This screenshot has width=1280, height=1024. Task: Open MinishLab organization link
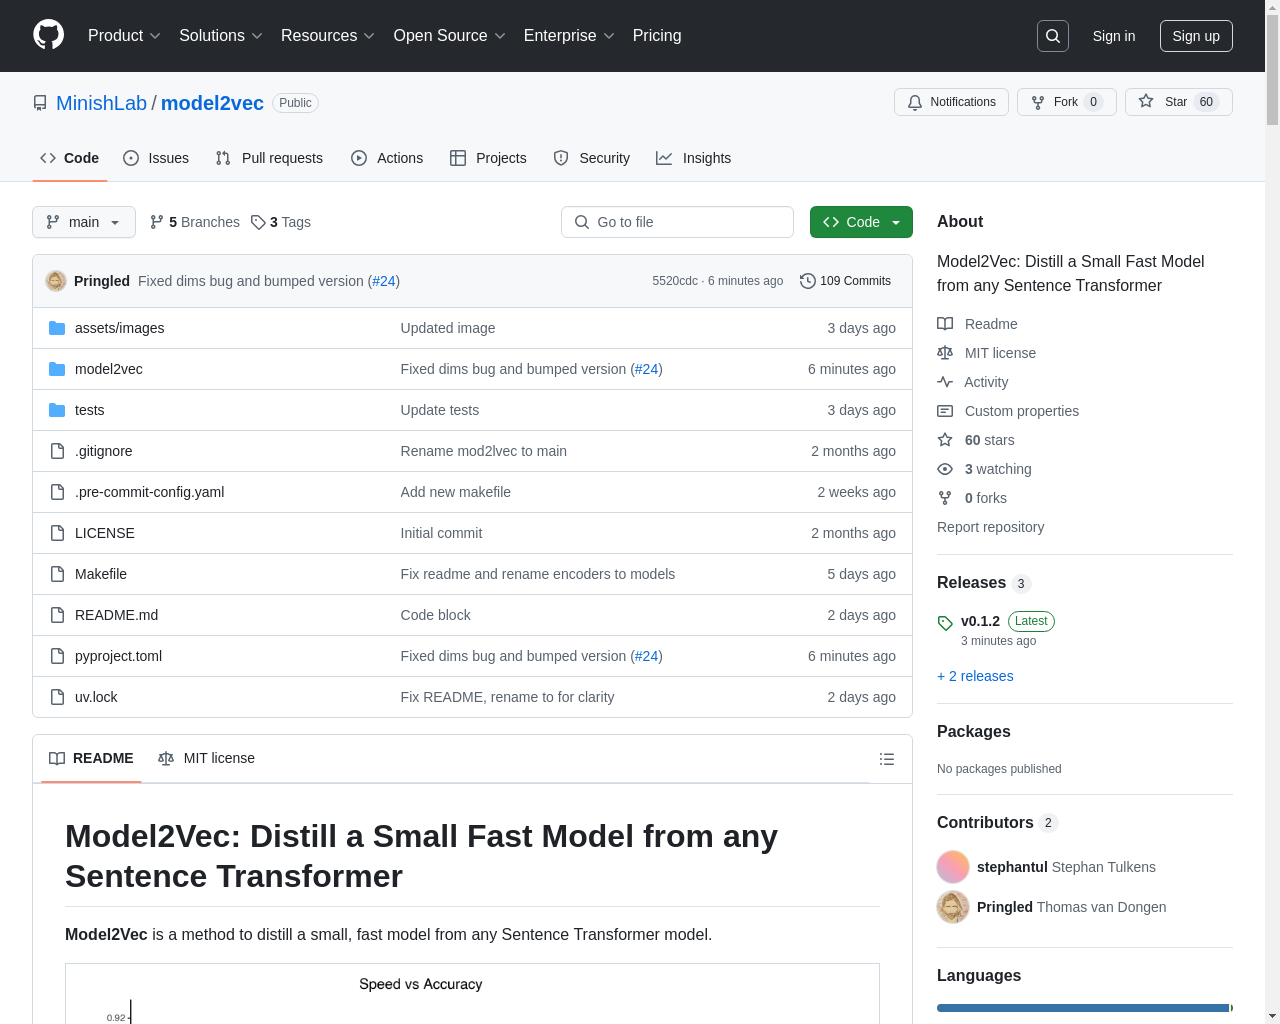pyautogui.click(x=101, y=103)
